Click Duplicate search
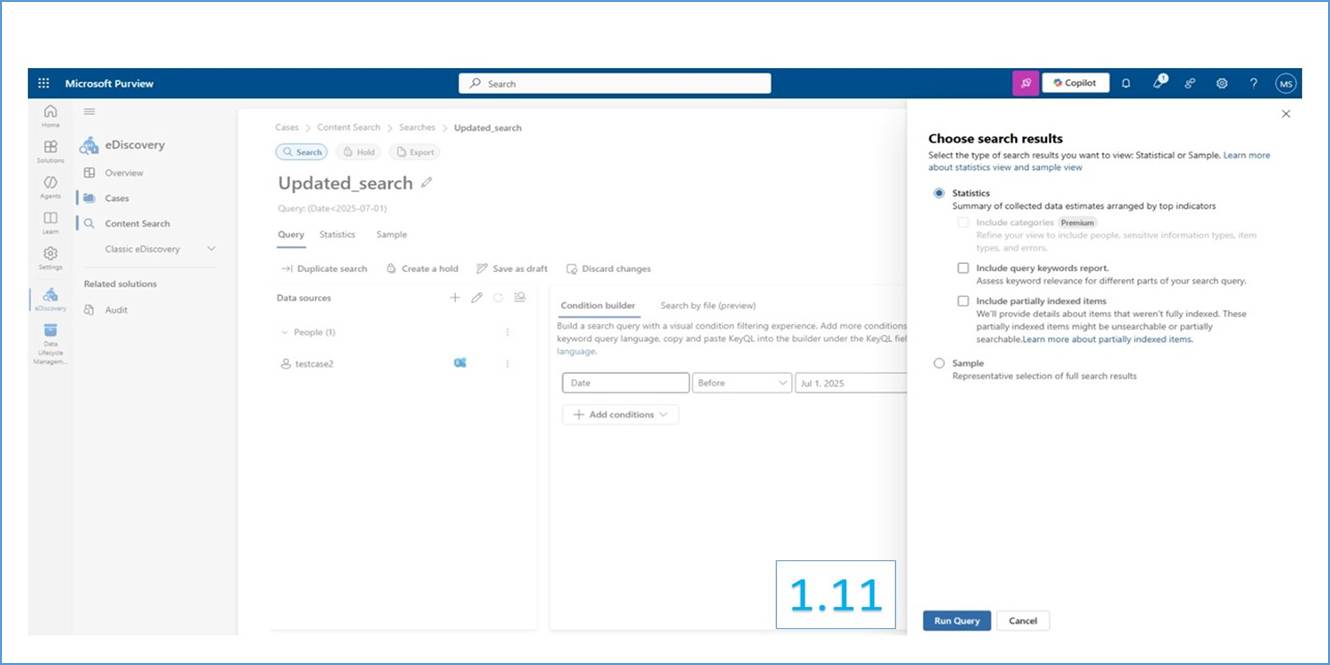This screenshot has height=665, width=1330. coord(324,269)
